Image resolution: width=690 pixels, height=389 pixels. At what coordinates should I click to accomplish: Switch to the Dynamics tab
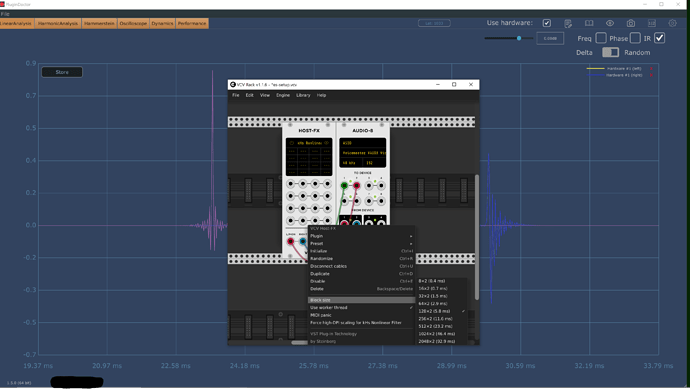162,23
